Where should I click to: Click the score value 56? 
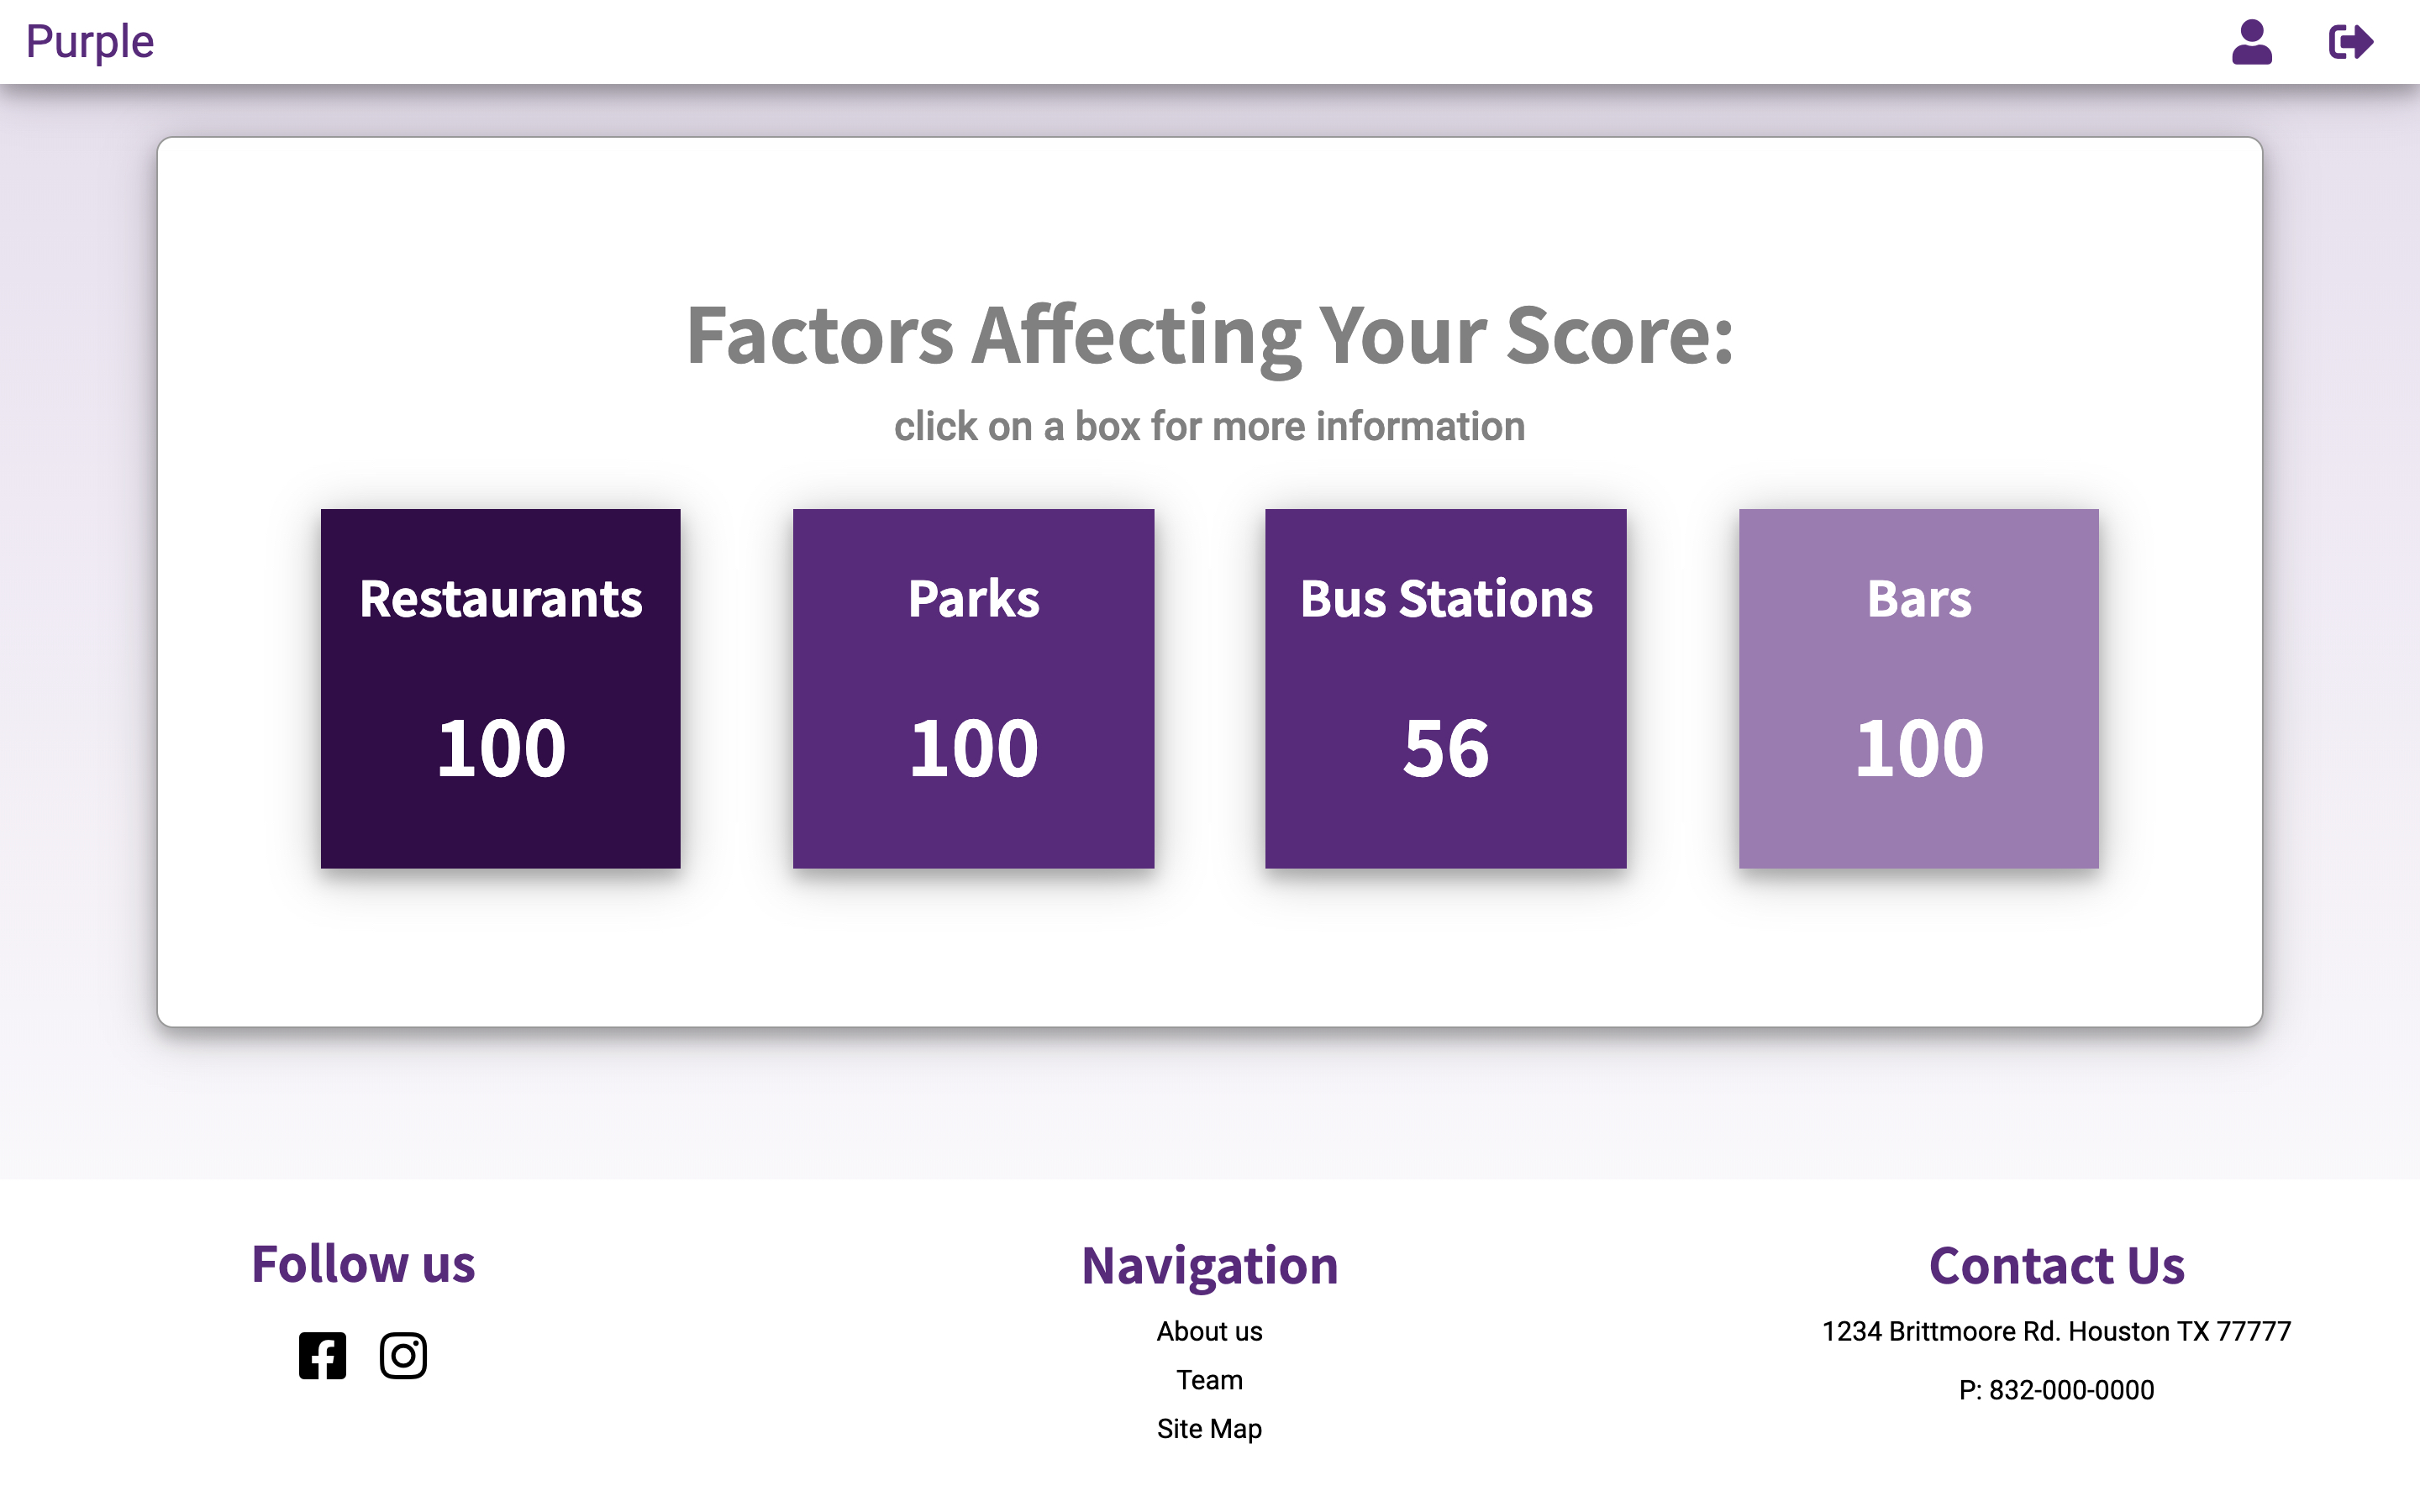click(1446, 748)
